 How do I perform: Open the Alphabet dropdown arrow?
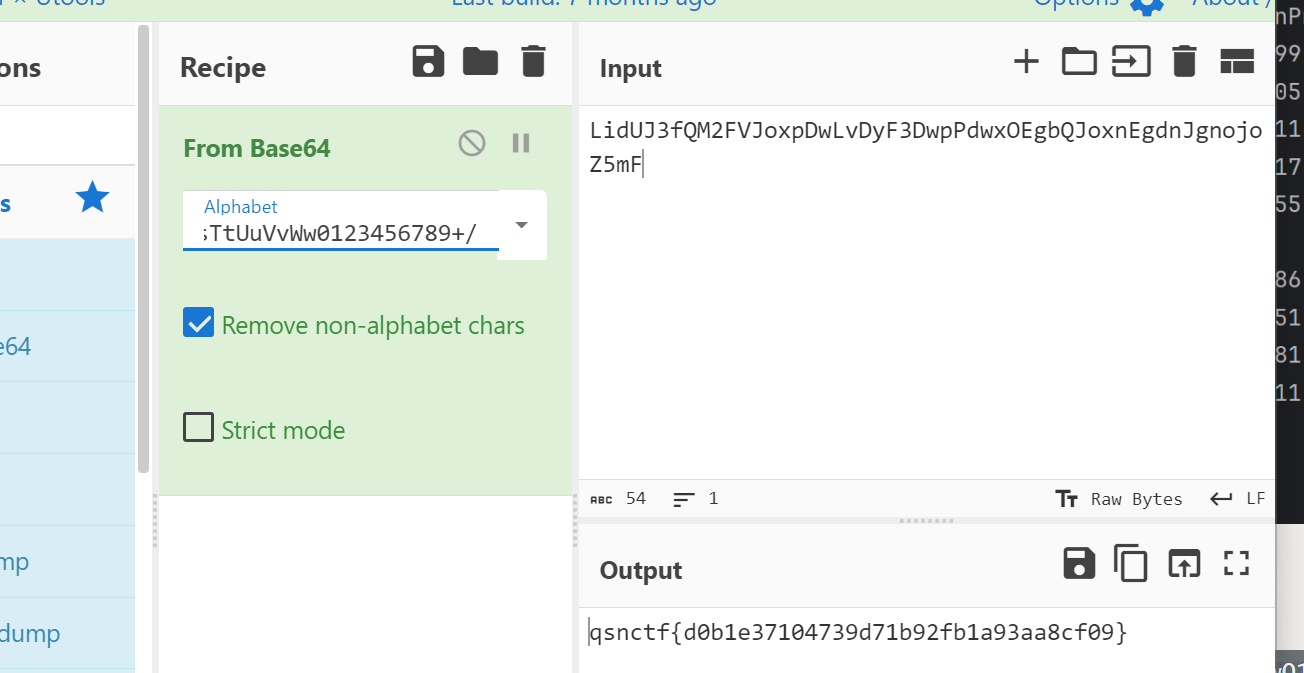[x=521, y=225]
